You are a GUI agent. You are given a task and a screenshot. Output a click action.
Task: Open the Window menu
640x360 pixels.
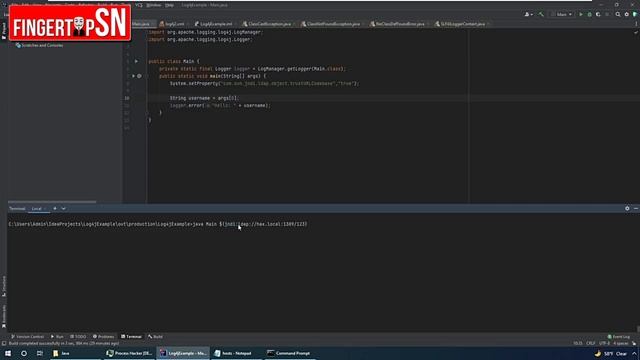(153, 5)
